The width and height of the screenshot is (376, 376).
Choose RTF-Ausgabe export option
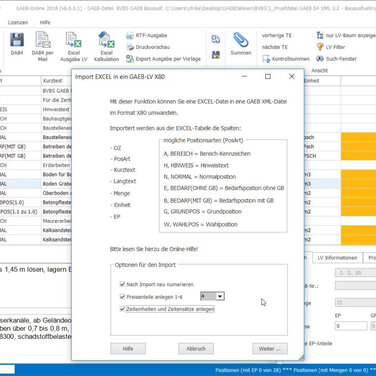tap(146, 36)
